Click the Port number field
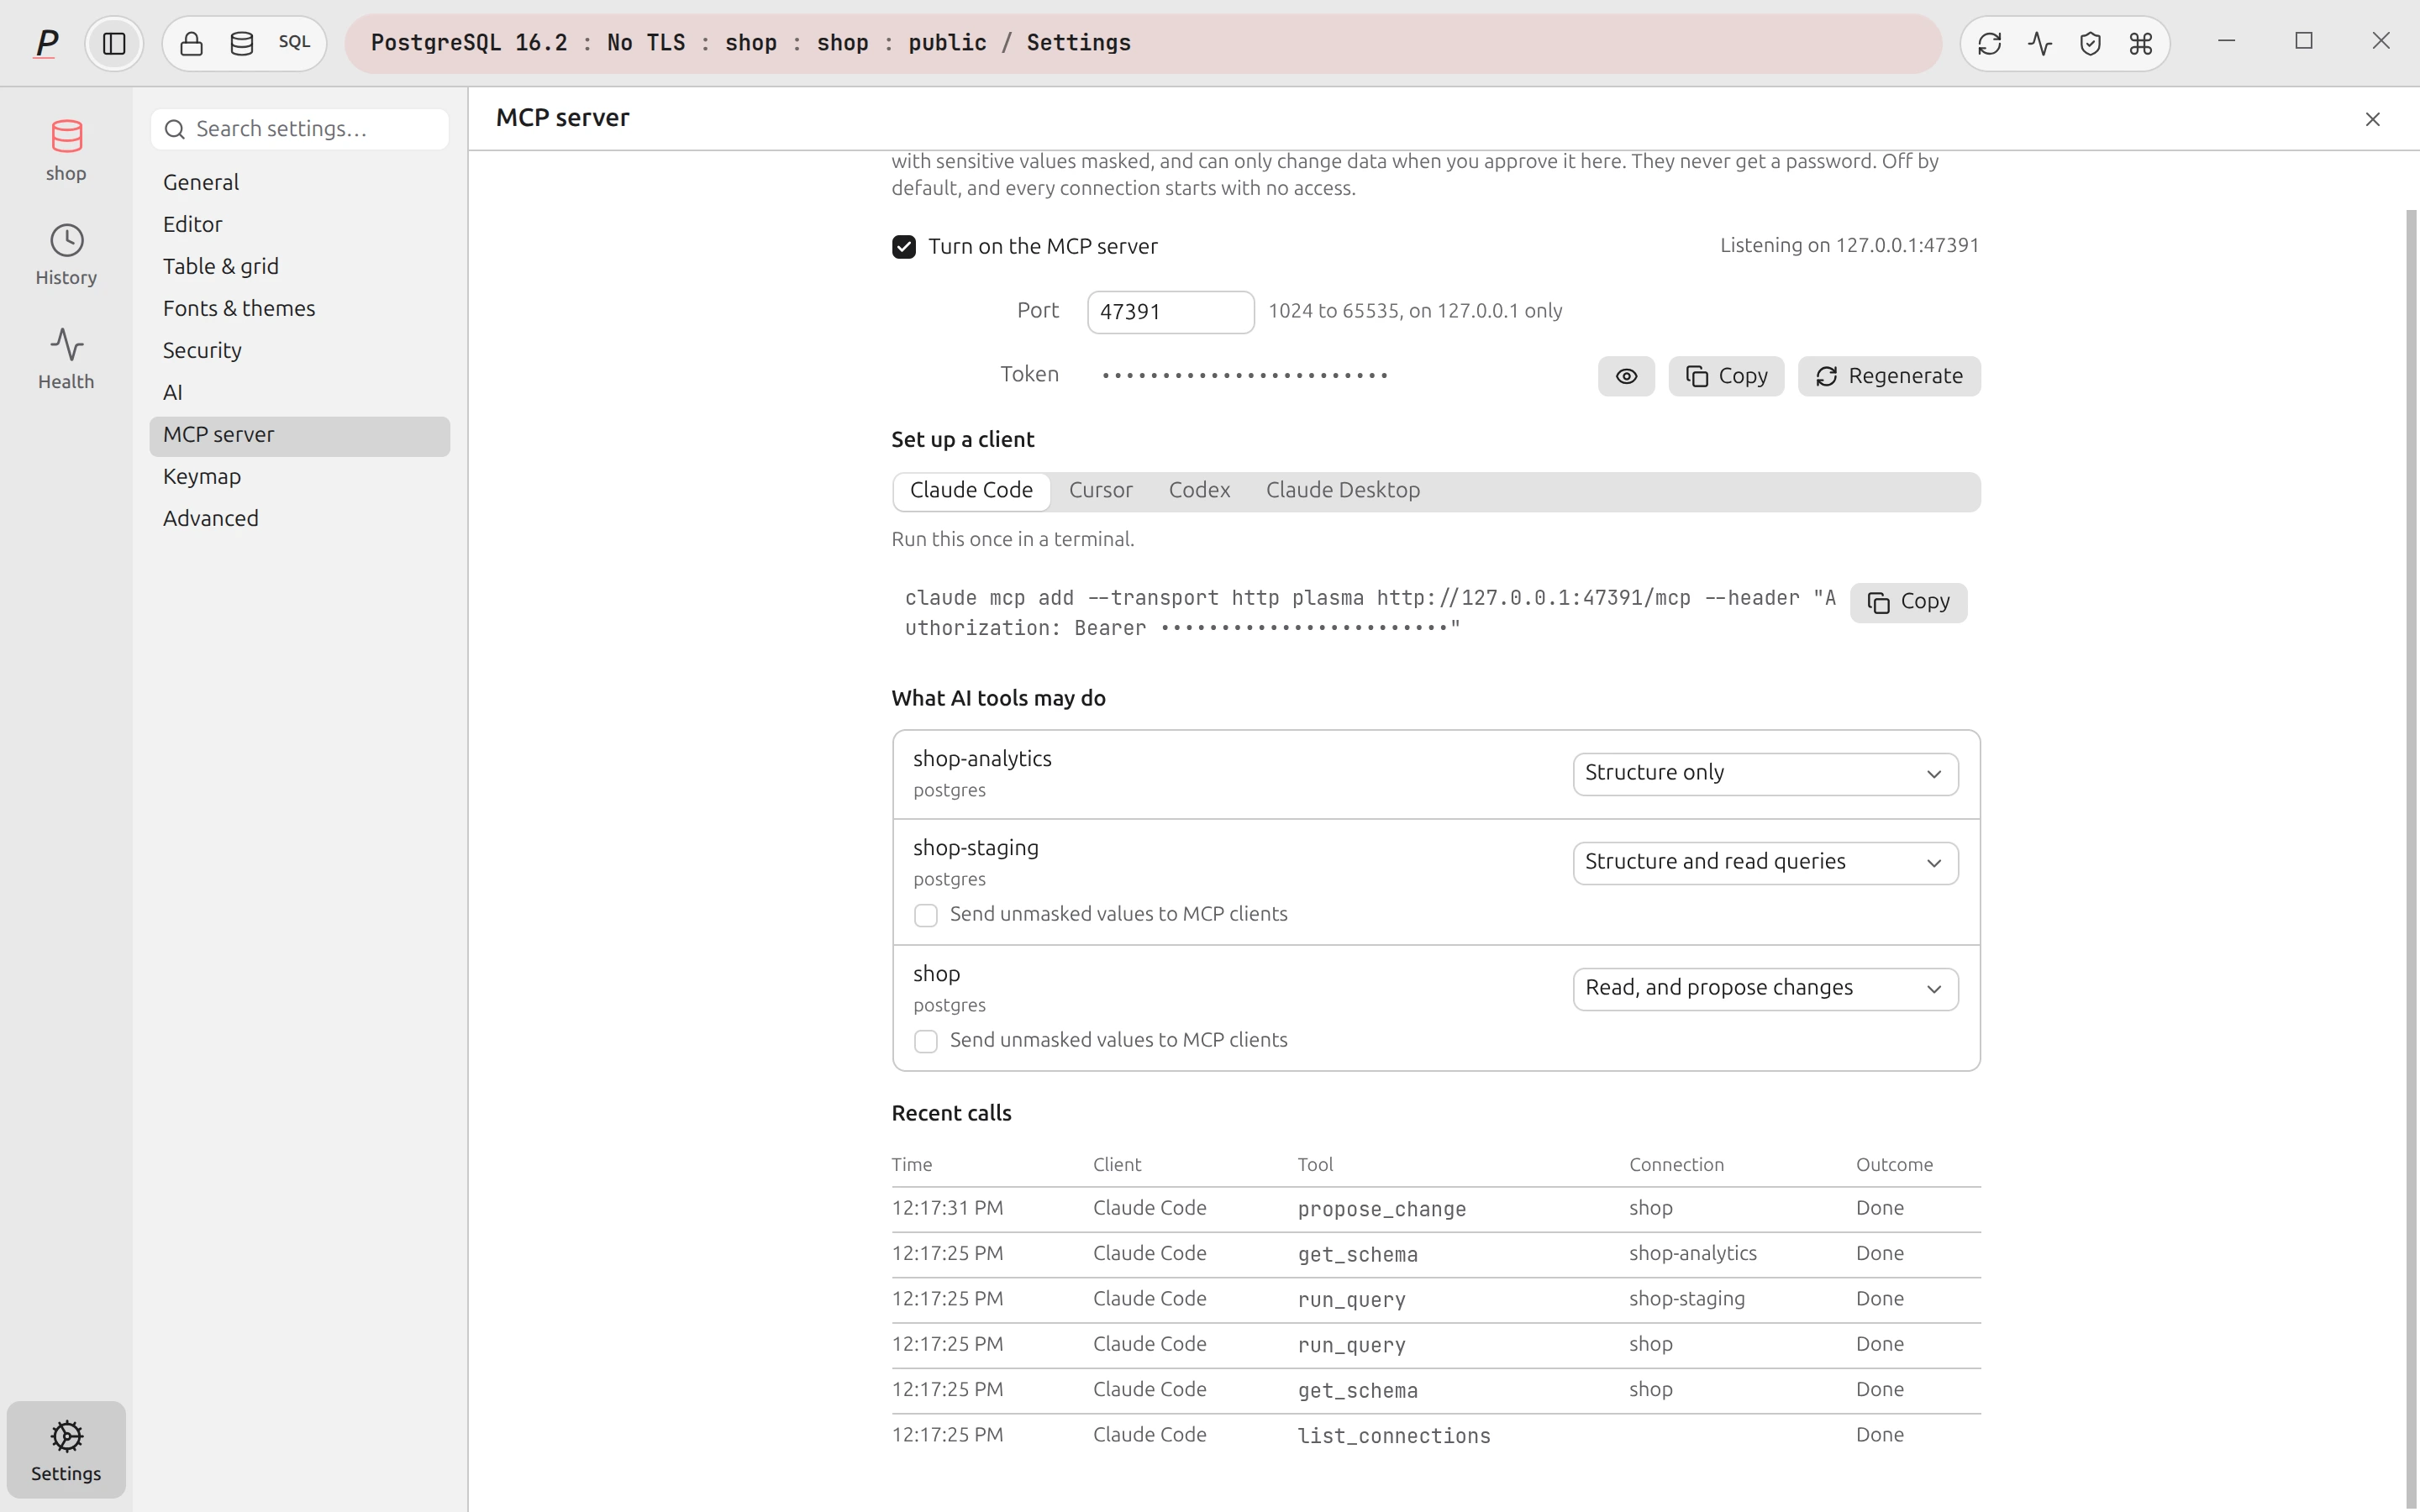Screen dimensions: 2420x1512 [x=1170, y=312]
